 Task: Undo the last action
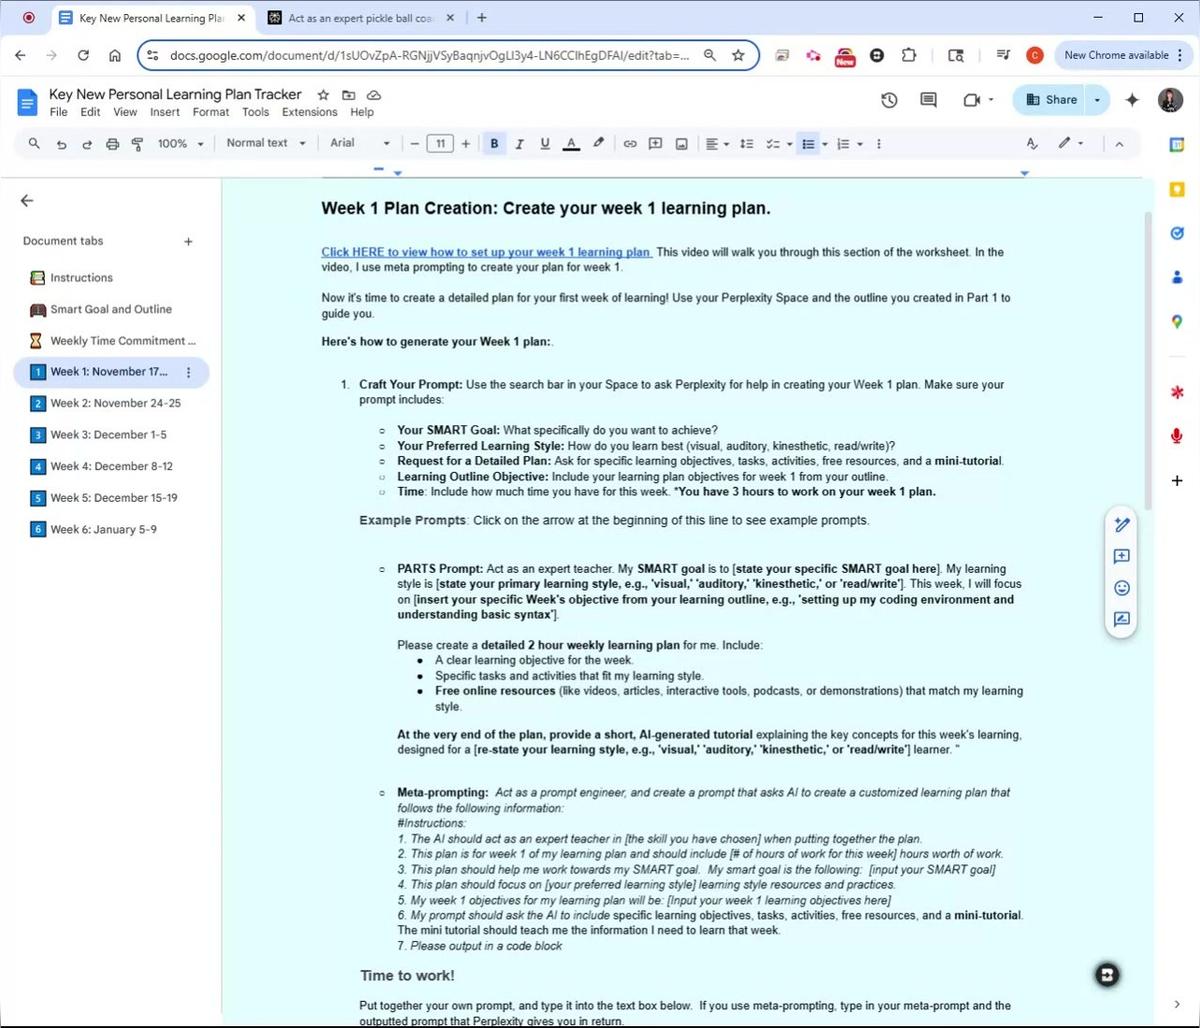click(61, 144)
